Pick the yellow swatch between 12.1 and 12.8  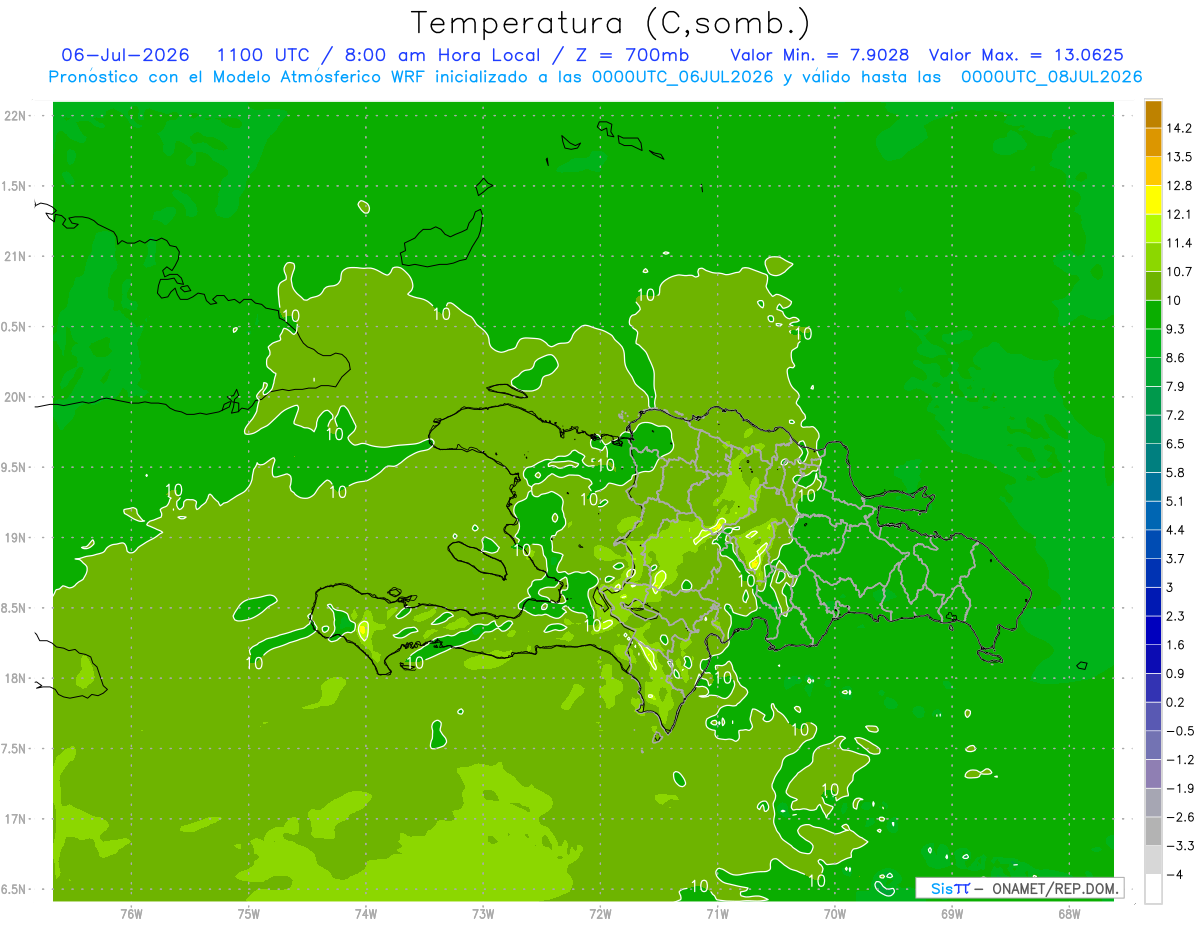pos(1153,200)
